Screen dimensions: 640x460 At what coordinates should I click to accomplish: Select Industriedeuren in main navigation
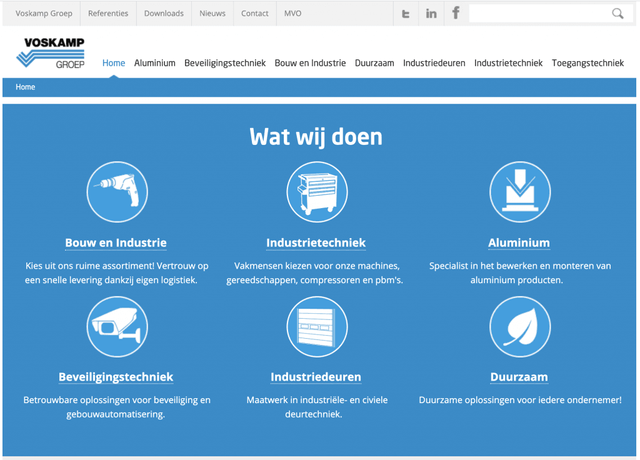[x=434, y=63]
